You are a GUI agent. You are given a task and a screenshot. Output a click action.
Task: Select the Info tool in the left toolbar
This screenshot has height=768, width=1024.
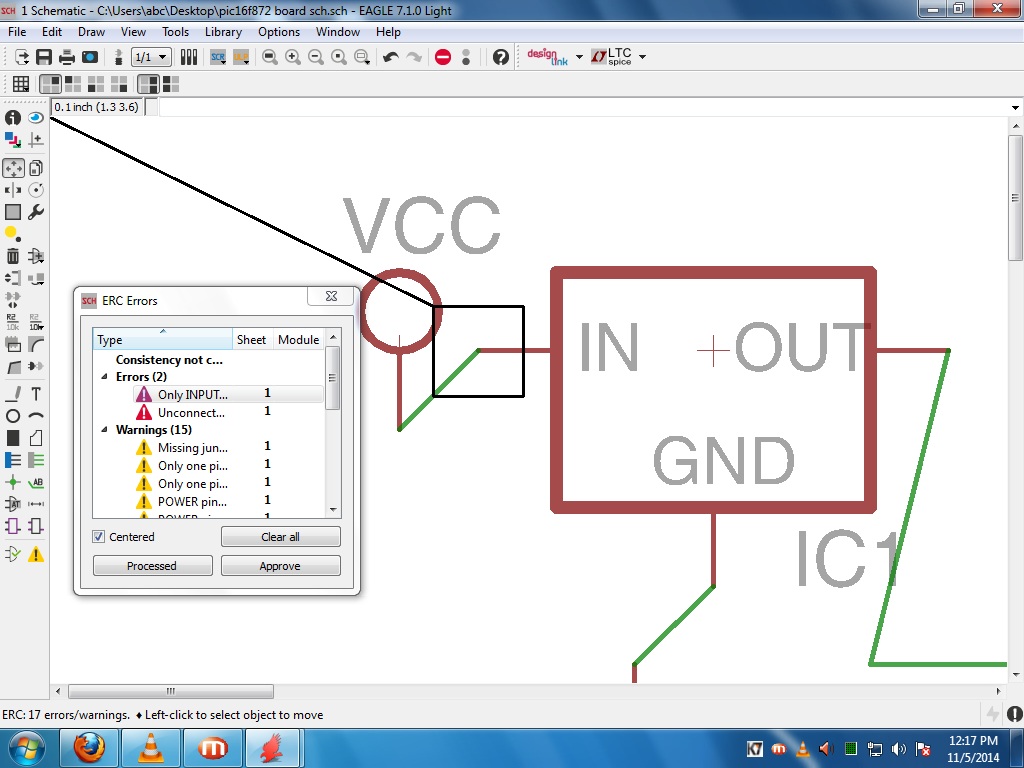[x=13, y=118]
